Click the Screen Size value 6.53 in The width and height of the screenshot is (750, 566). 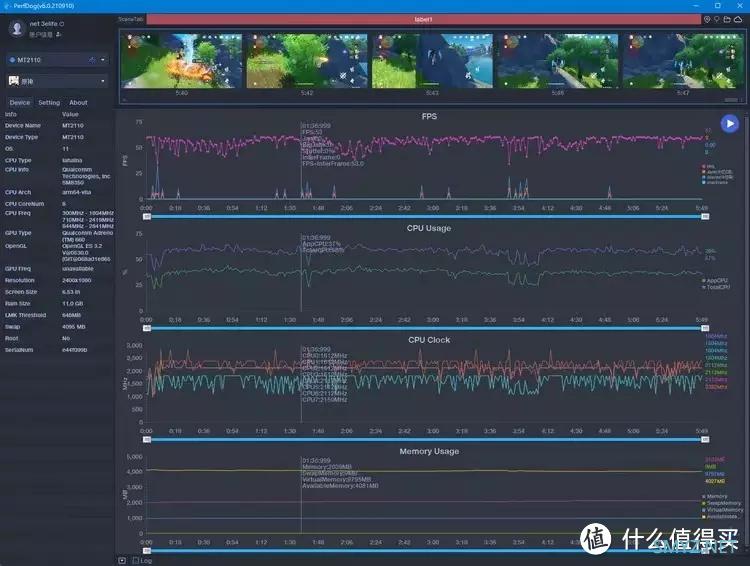click(x=71, y=292)
